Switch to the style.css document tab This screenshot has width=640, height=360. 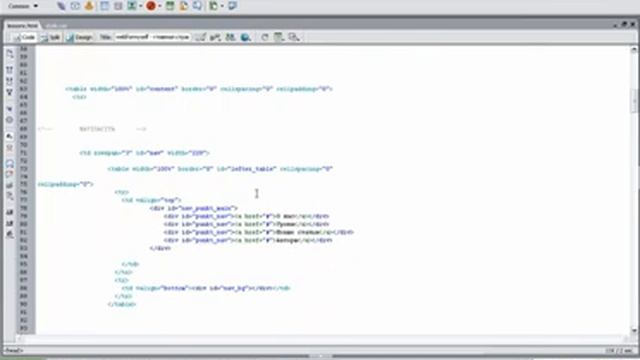pos(56,26)
